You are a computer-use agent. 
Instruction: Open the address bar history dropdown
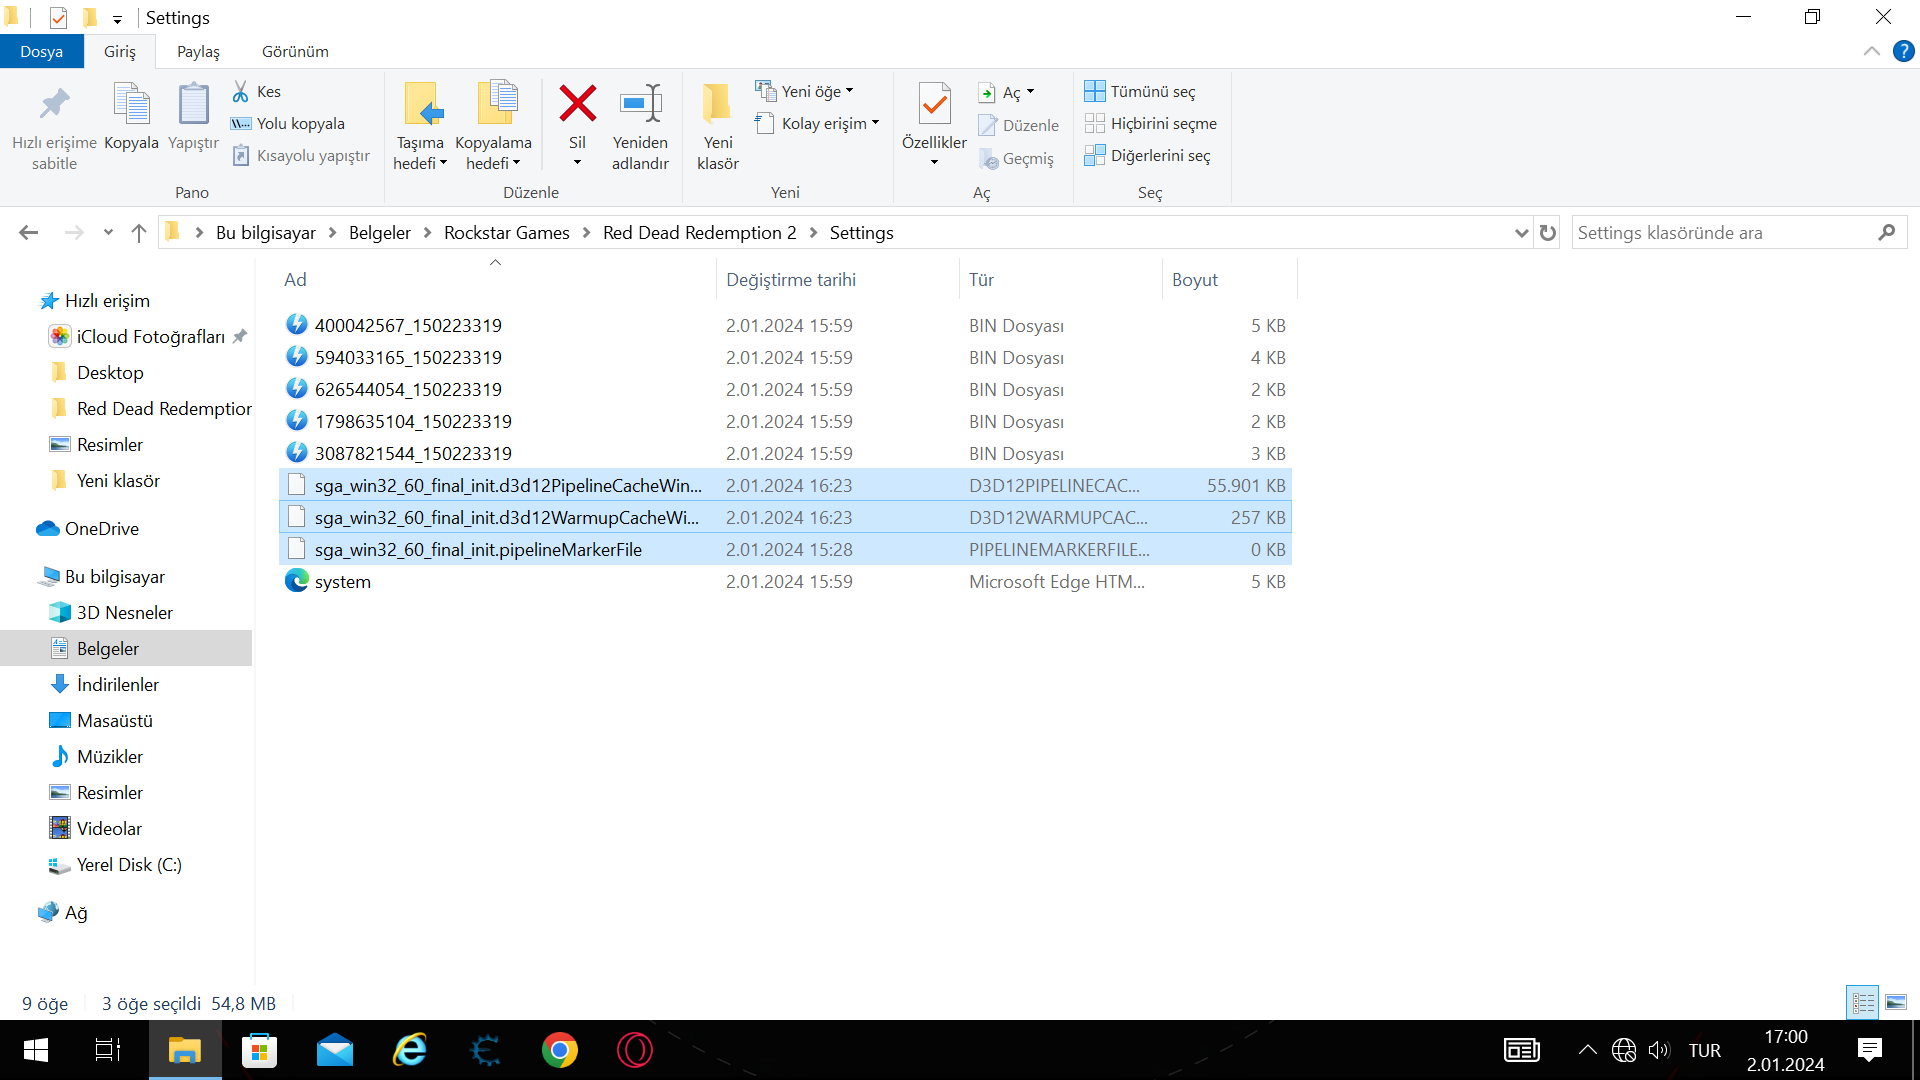[x=1521, y=233]
